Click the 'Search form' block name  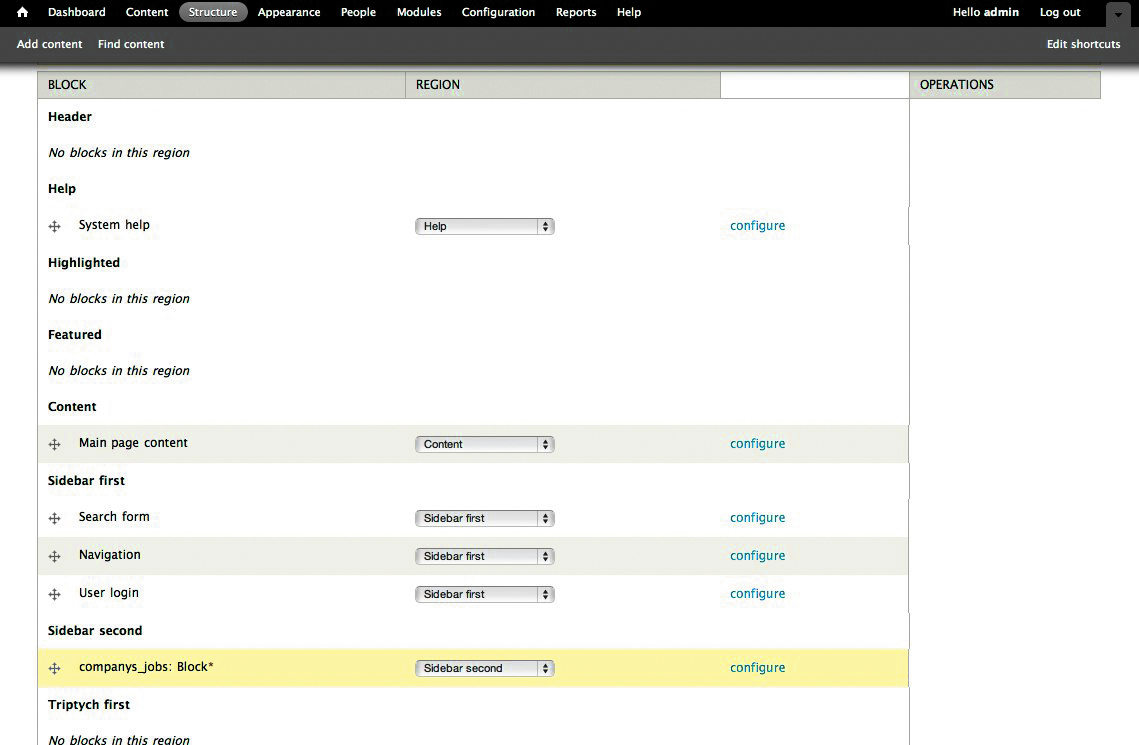click(114, 517)
